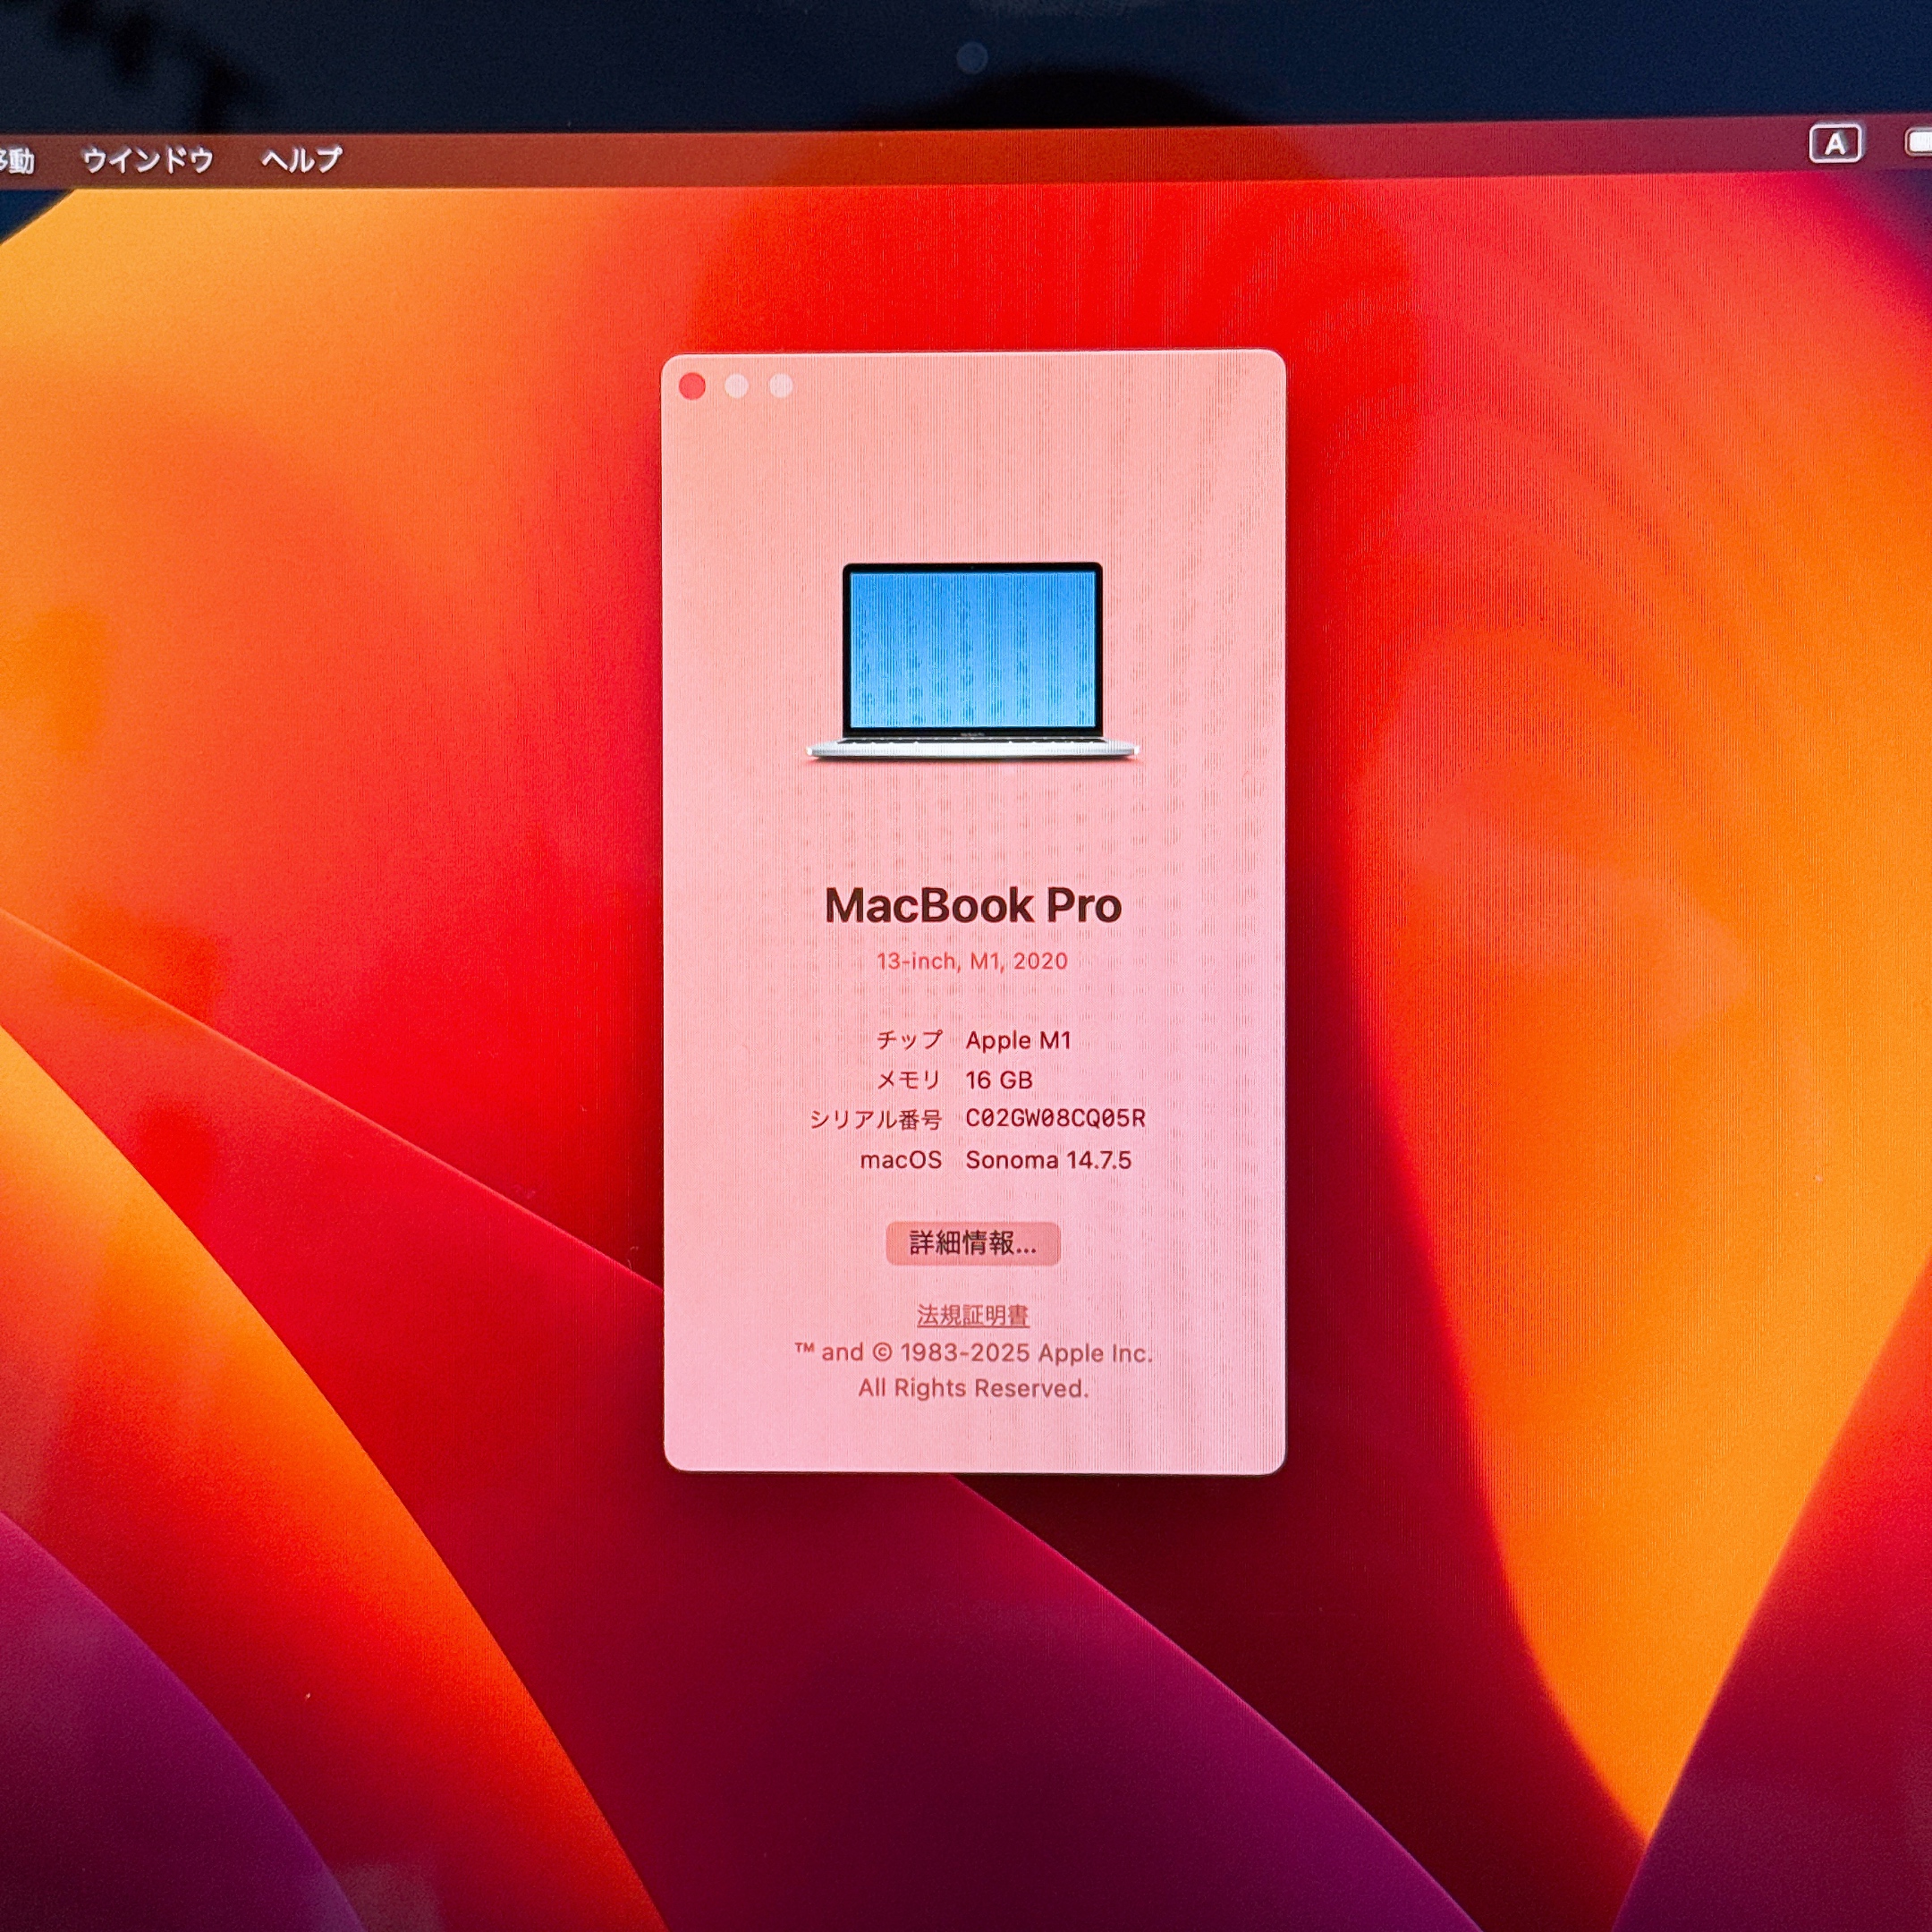The image size is (1932, 1932).
Task: Click the Apple M1 chip value
Action: point(1018,1040)
